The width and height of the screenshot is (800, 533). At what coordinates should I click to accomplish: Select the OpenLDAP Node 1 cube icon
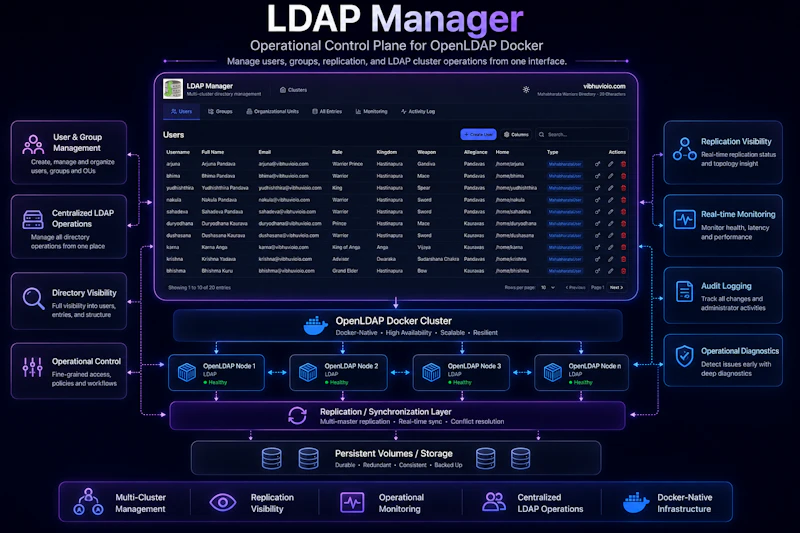tap(187, 372)
